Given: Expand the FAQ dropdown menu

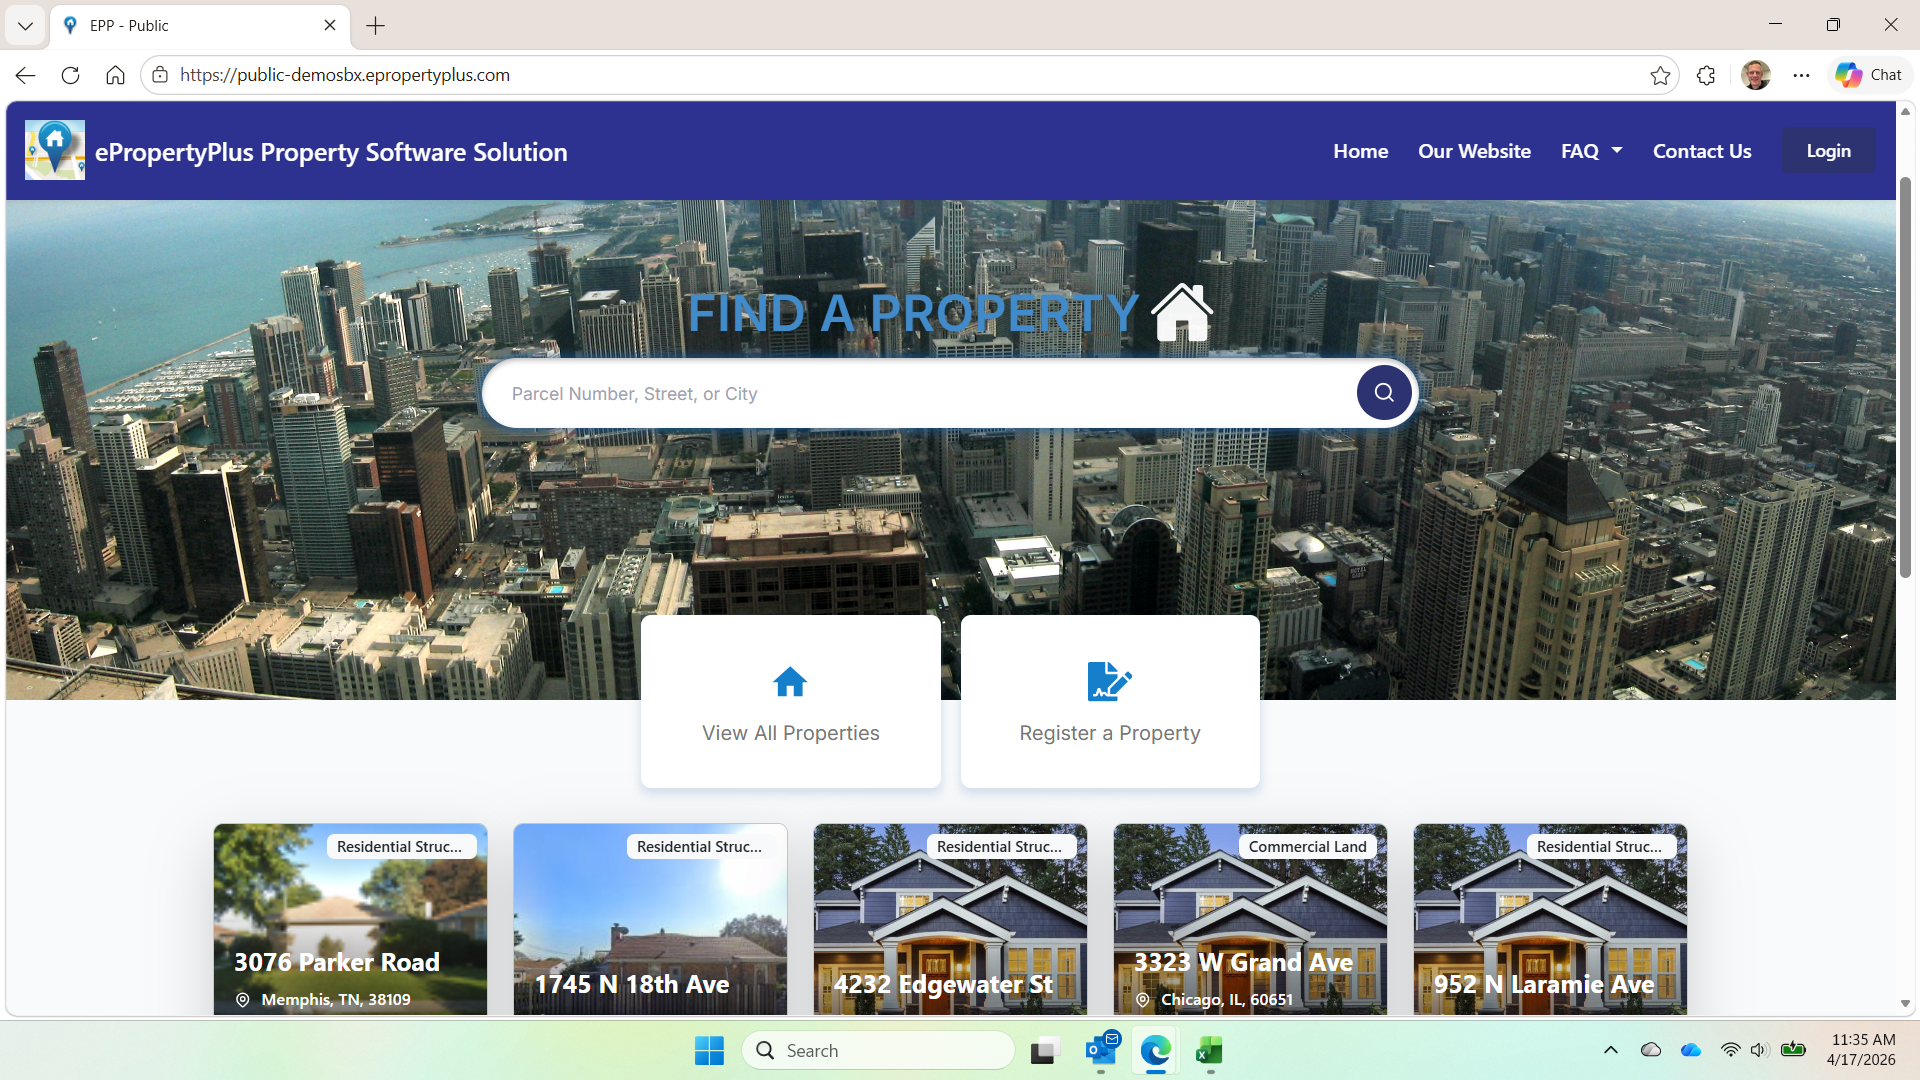Looking at the screenshot, I should (x=1591, y=151).
